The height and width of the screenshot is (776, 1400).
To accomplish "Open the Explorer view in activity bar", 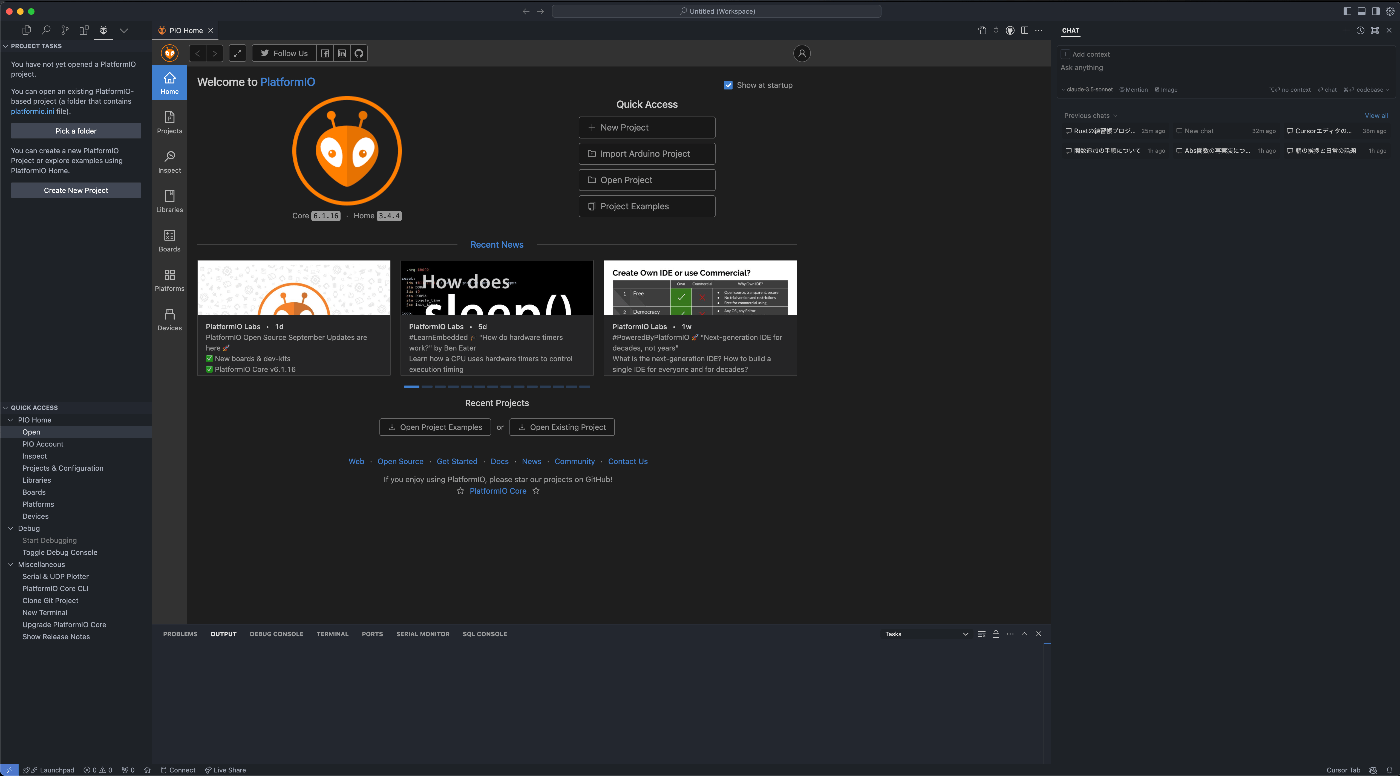I will [x=26, y=31].
